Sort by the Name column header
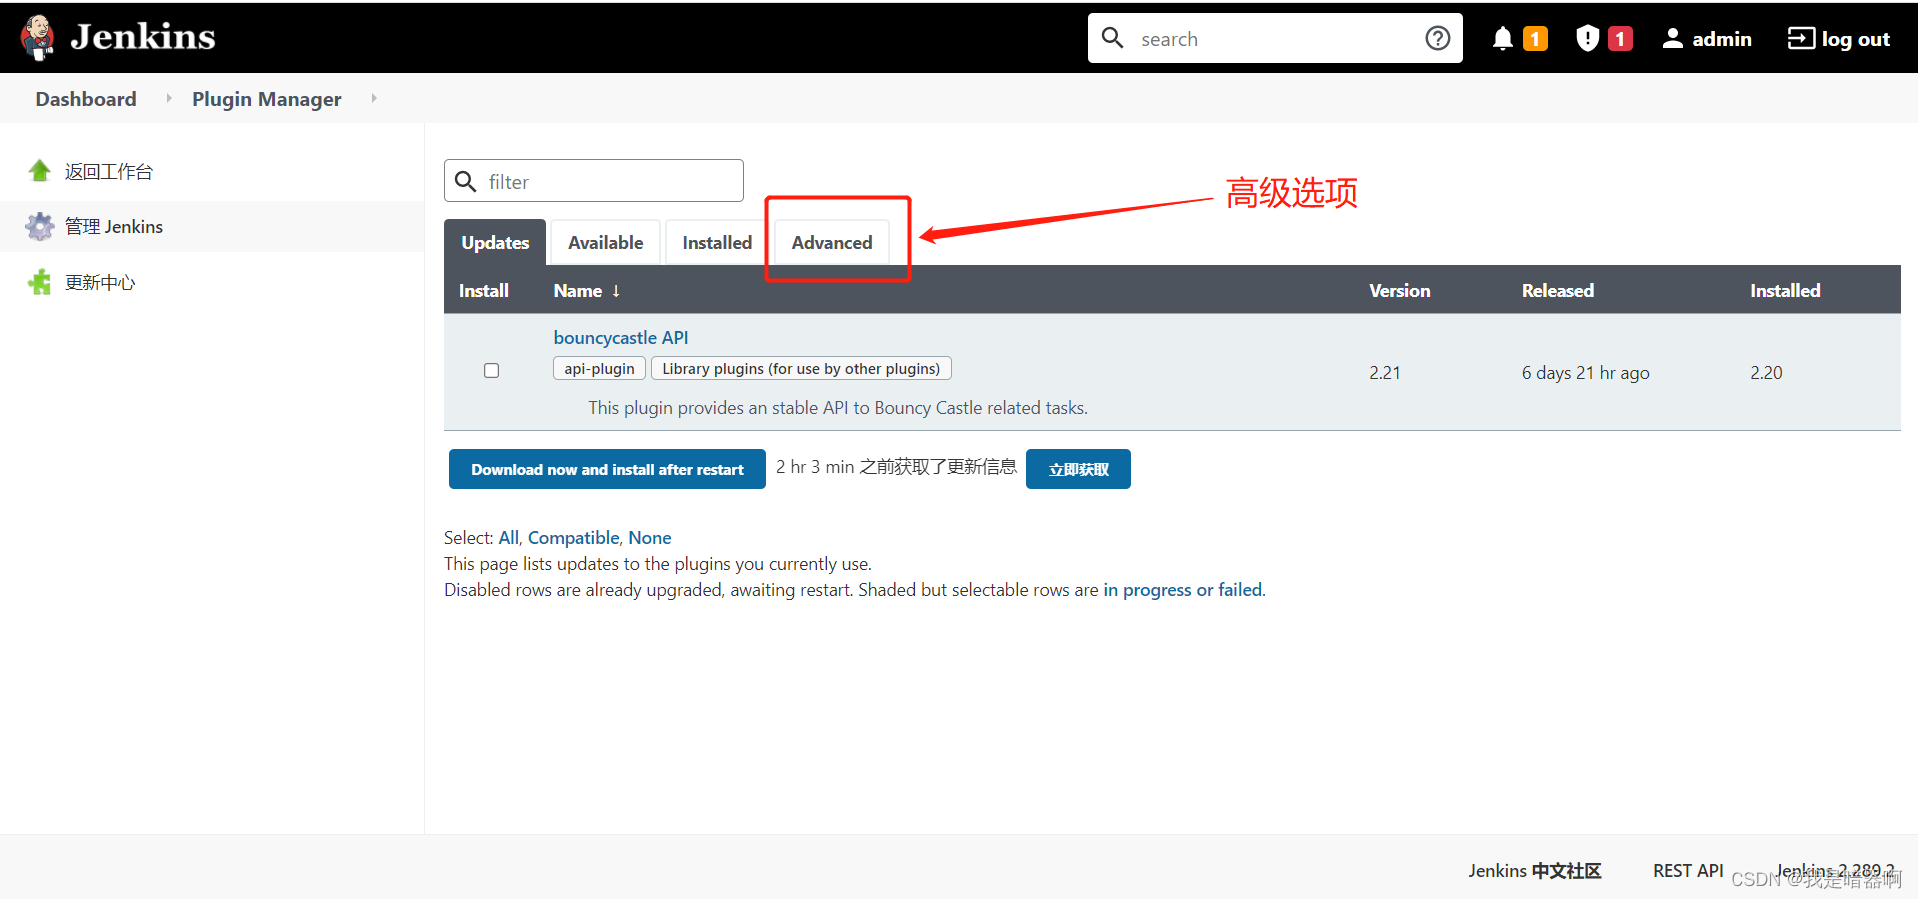This screenshot has height=899, width=1918. point(578,291)
